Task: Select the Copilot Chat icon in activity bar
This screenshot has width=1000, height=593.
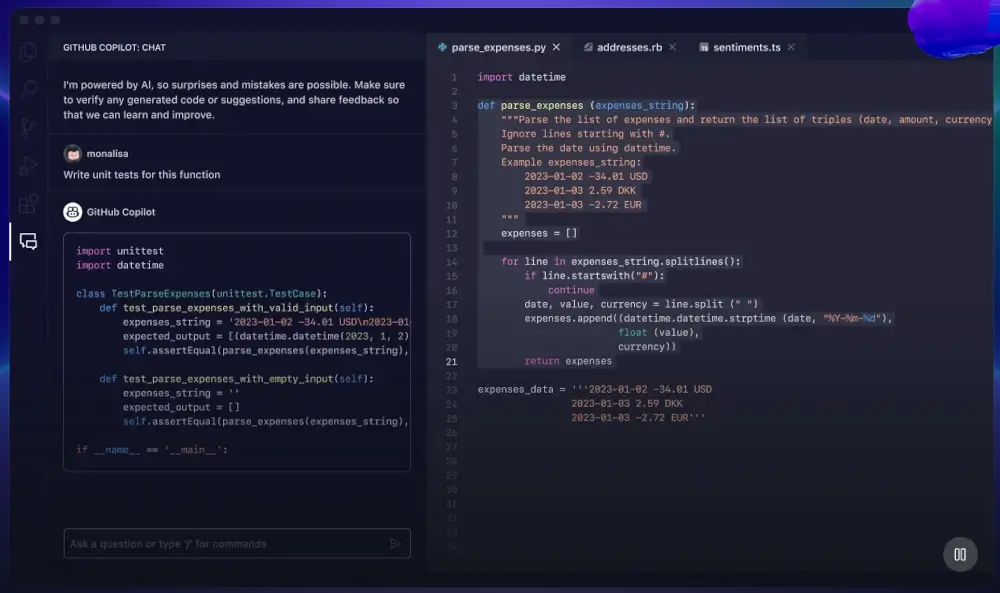Action: 28,242
